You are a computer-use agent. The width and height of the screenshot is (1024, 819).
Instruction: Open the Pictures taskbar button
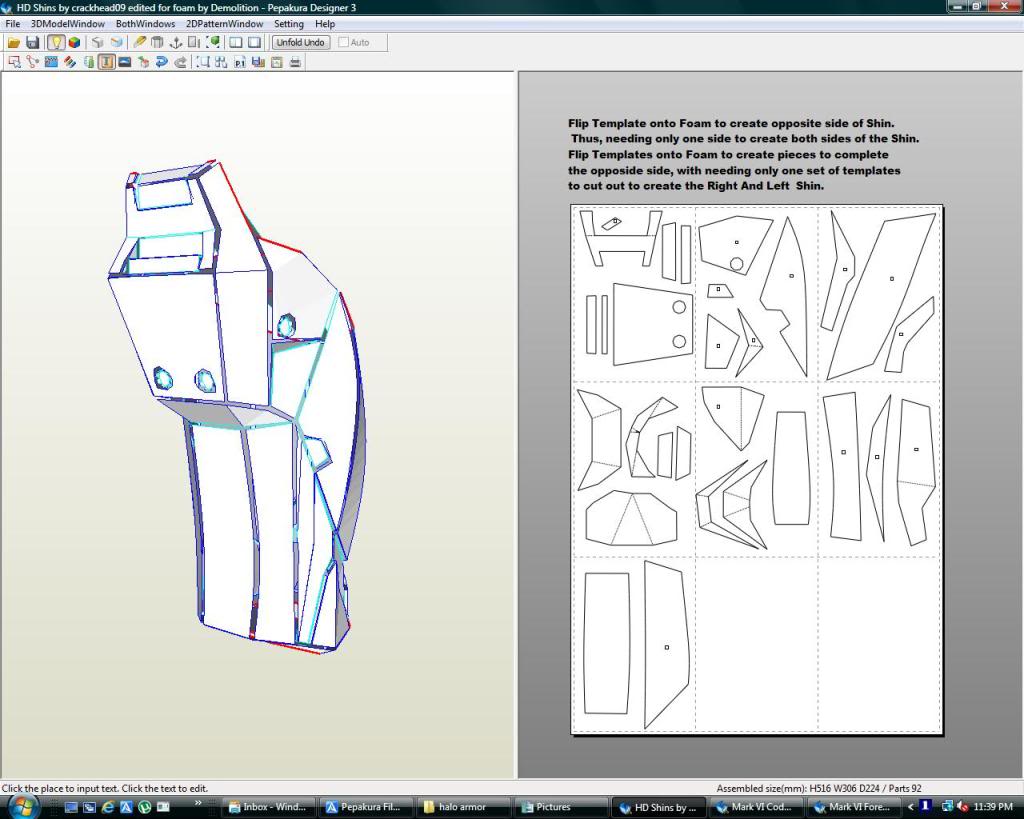click(x=560, y=807)
